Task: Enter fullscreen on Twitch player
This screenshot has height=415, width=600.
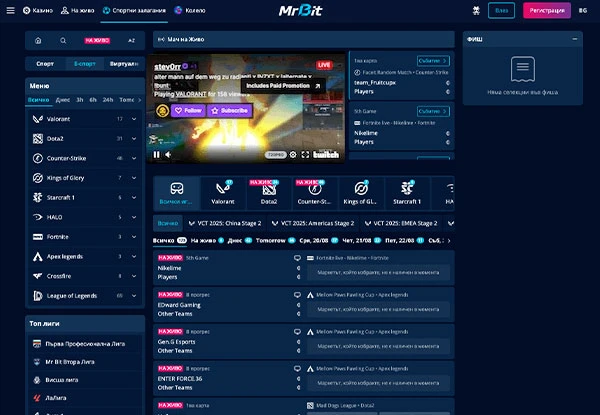Action: click(x=305, y=155)
